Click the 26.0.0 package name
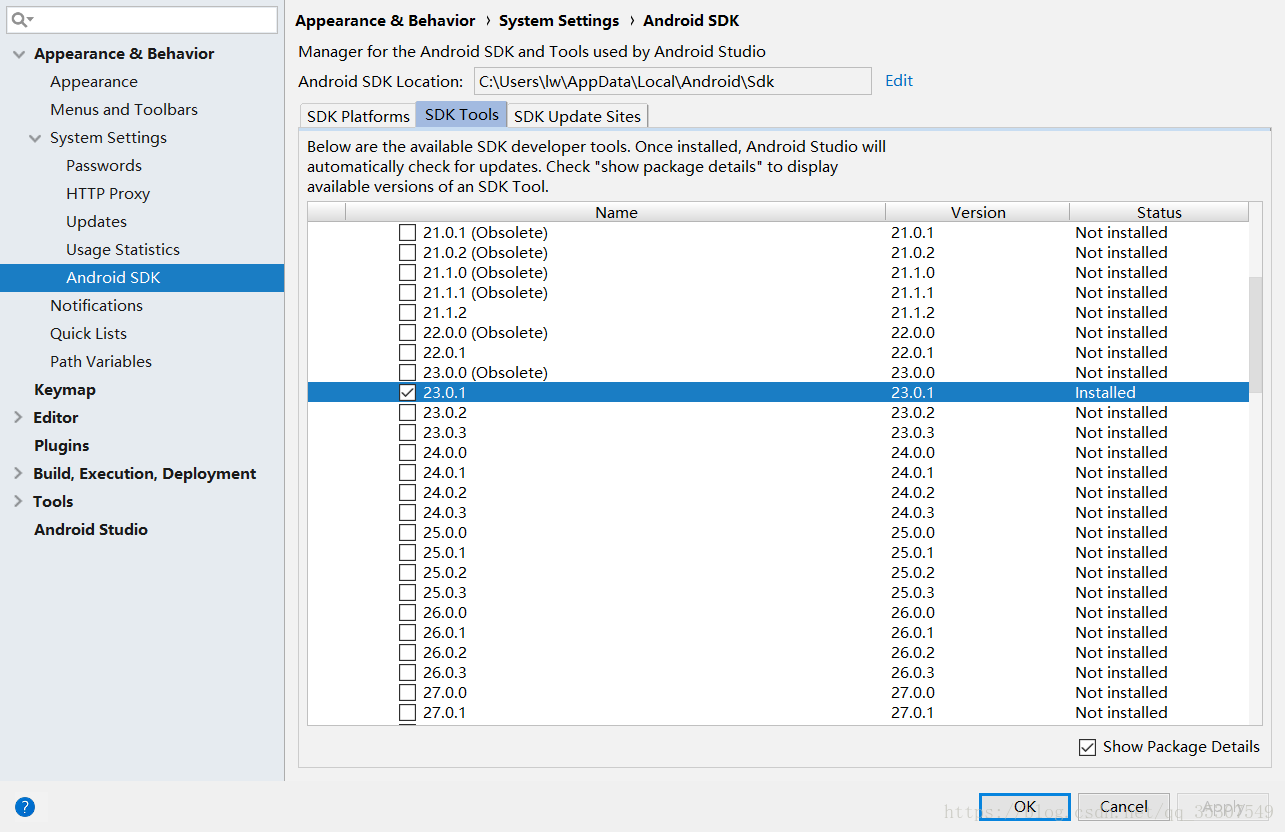Screen dimensions: 1285x832 pyautogui.click(x=445, y=612)
